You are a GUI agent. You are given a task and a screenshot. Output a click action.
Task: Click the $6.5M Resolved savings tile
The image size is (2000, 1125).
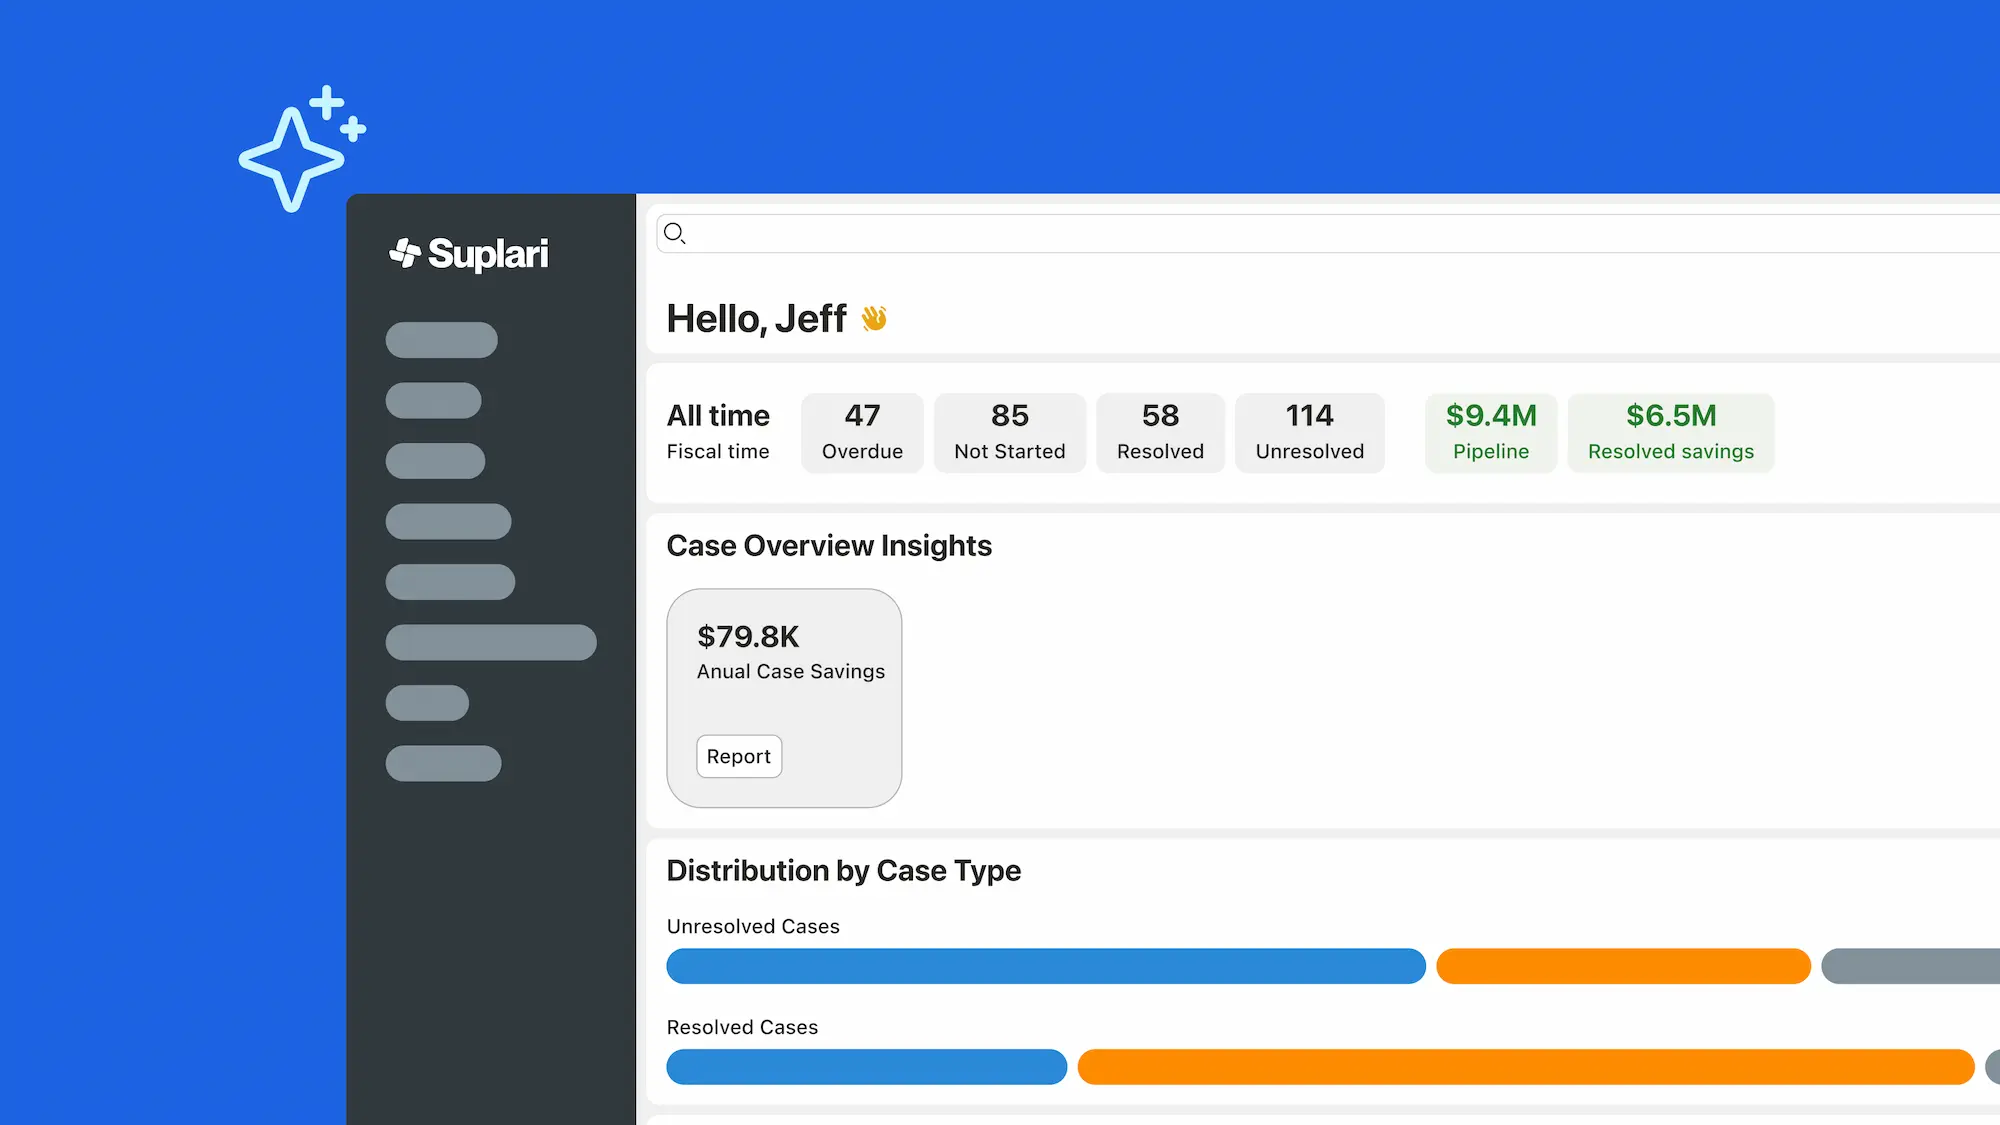tap(1670, 432)
